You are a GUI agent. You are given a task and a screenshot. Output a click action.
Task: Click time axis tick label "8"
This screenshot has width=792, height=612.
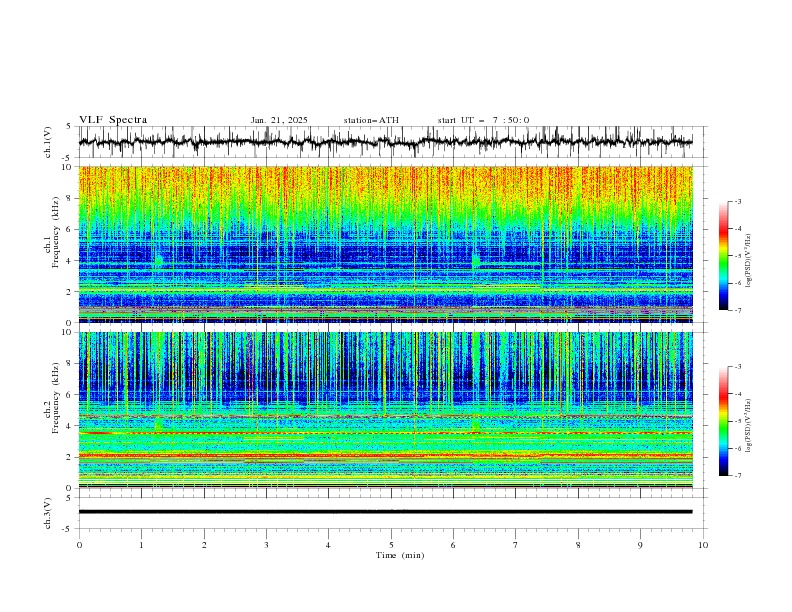pos(578,545)
